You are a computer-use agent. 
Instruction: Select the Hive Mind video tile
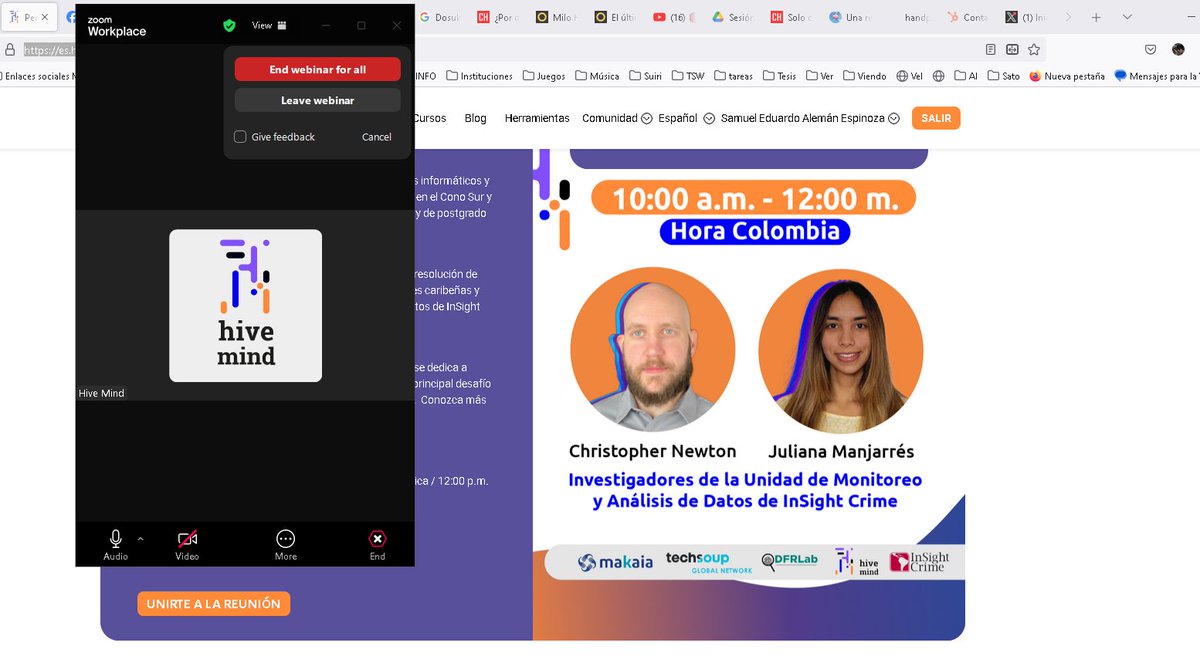[x=245, y=305]
